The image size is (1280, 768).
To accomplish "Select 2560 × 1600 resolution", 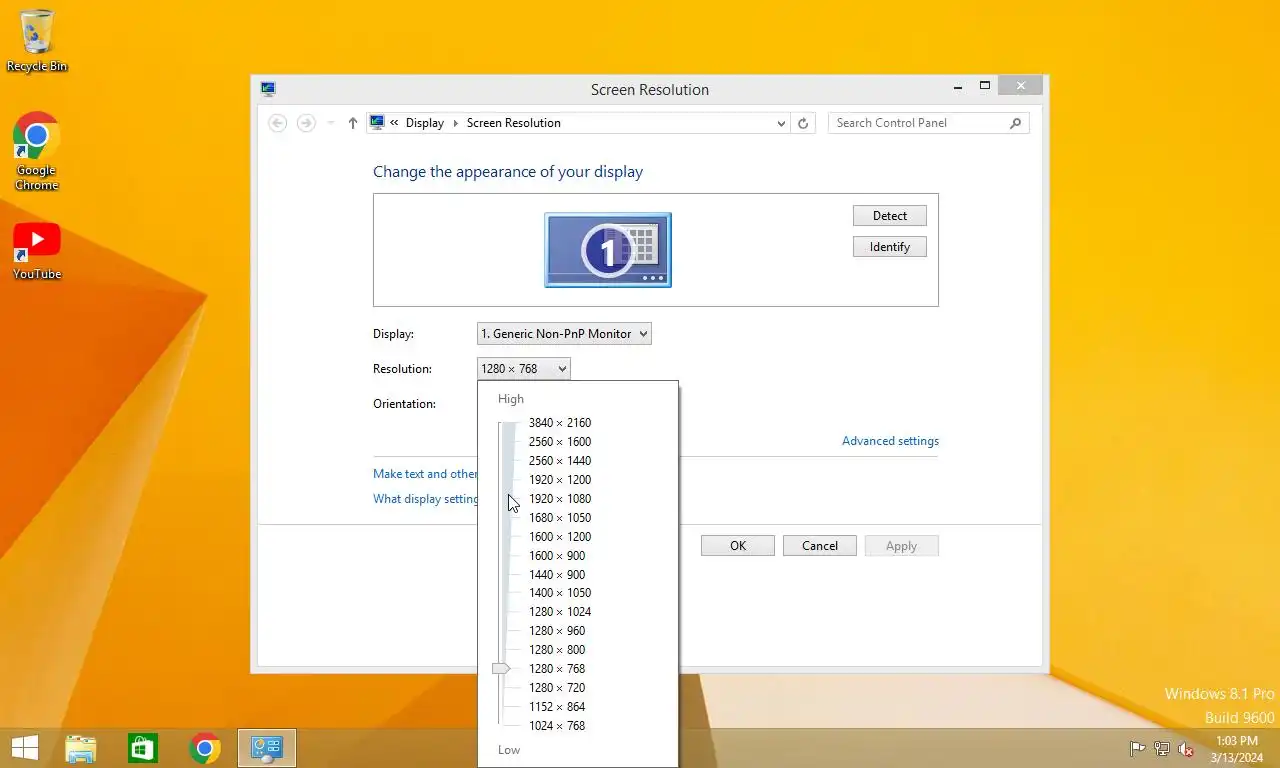I will [560, 442].
